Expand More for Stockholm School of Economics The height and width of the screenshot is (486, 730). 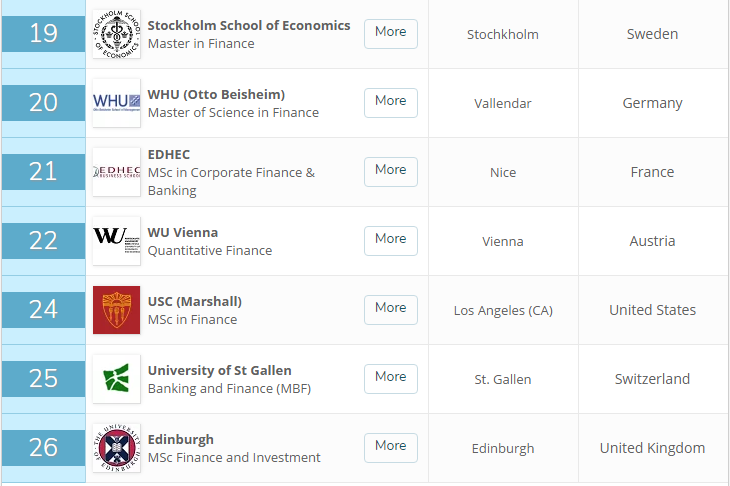pos(390,32)
